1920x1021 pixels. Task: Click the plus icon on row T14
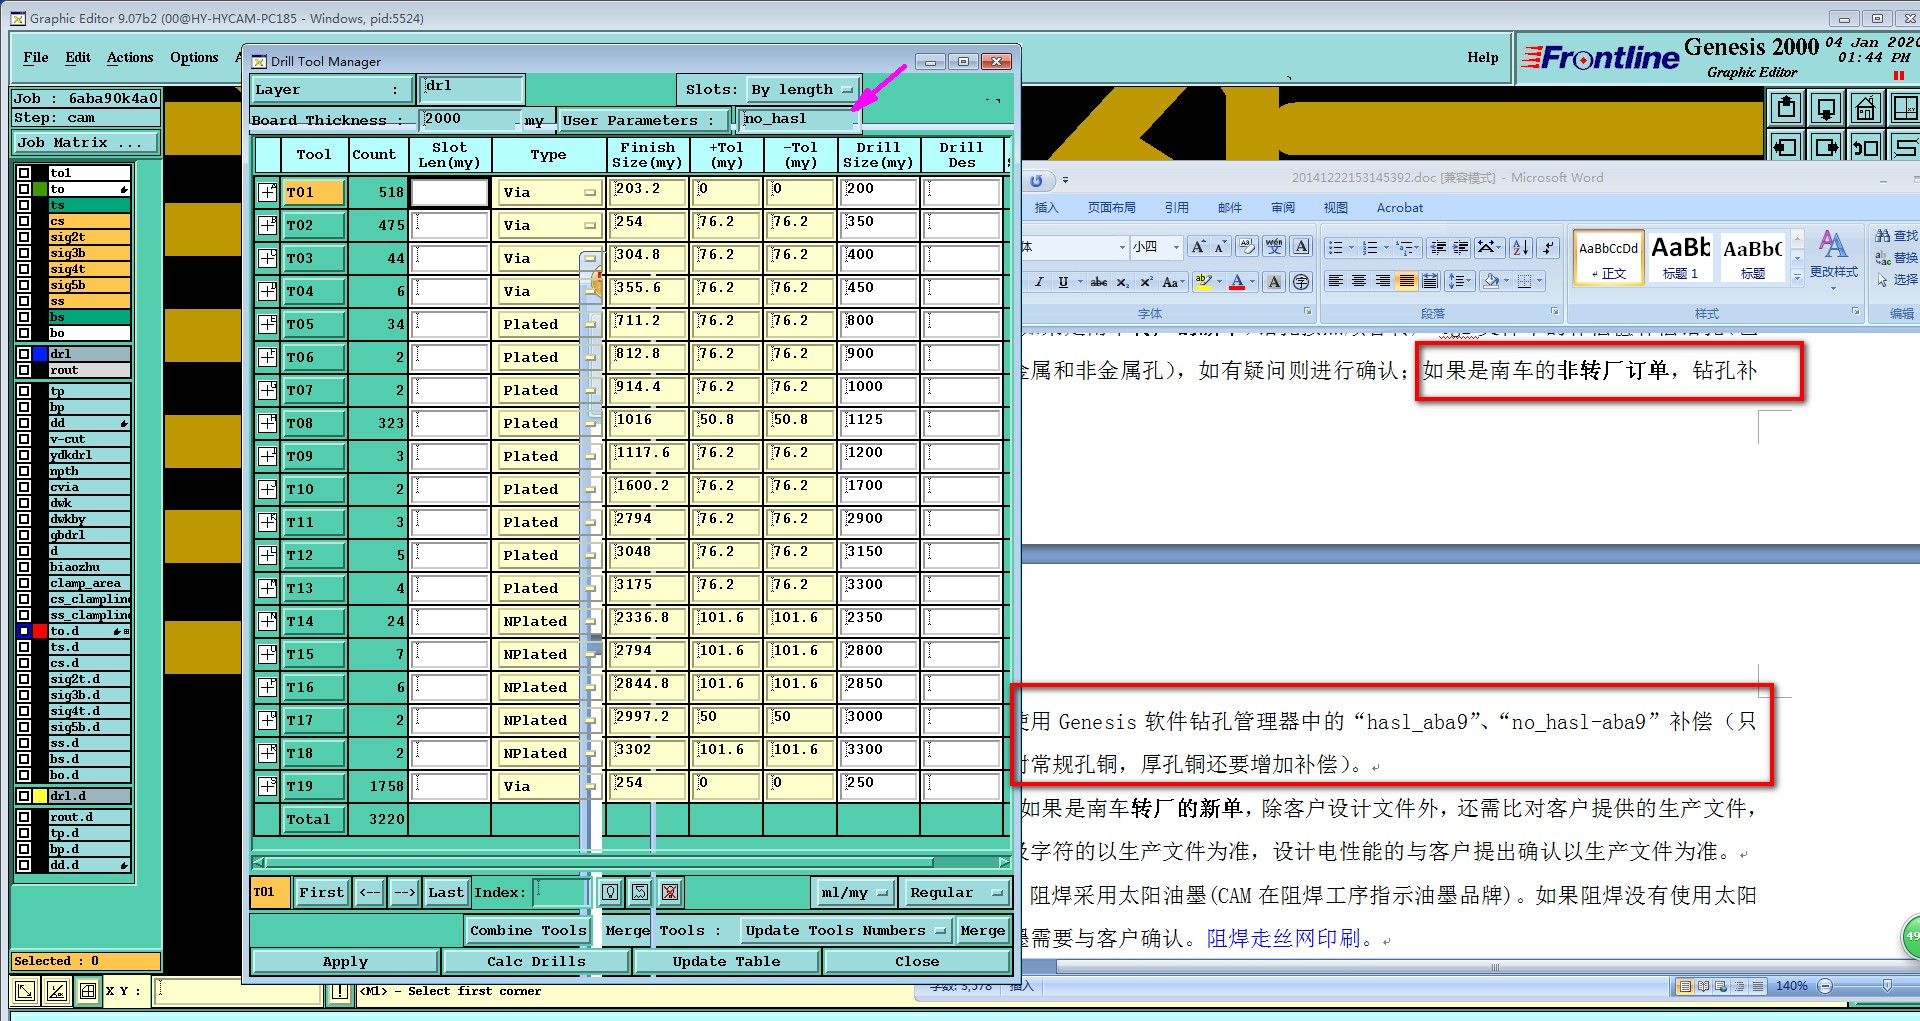coord(267,621)
